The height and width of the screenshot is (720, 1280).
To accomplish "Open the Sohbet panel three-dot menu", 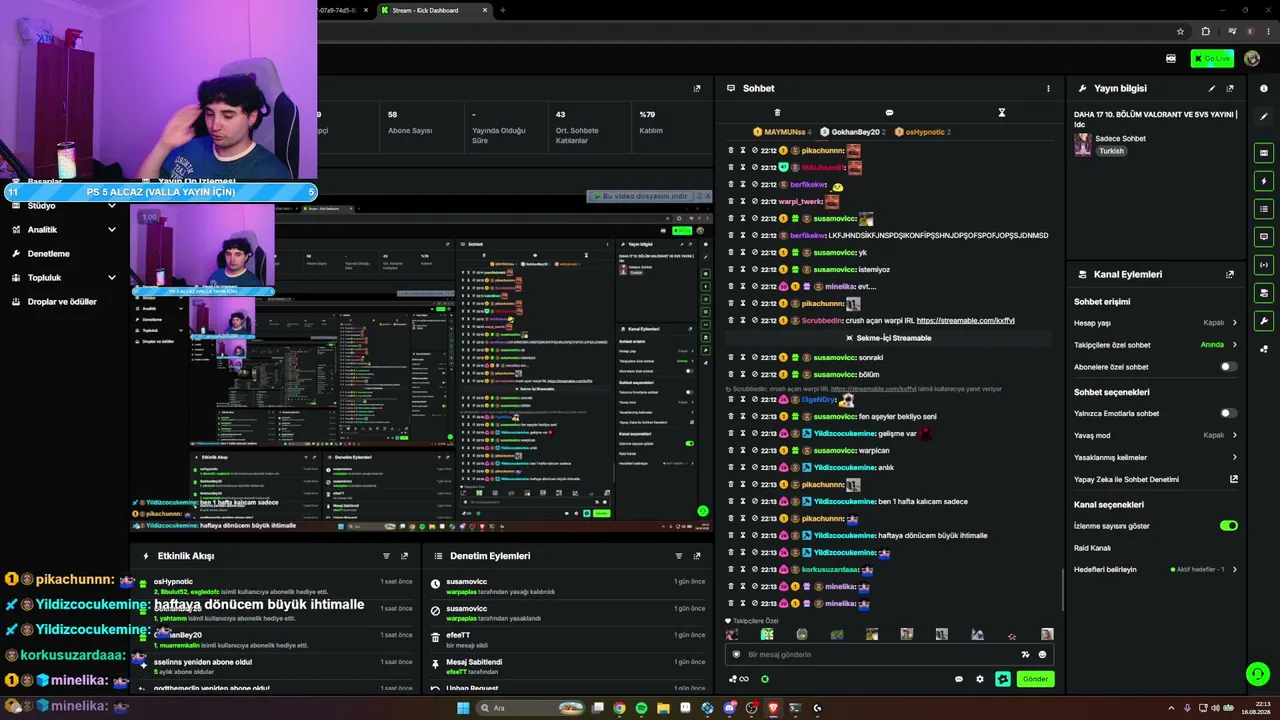I will [x=1048, y=88].
